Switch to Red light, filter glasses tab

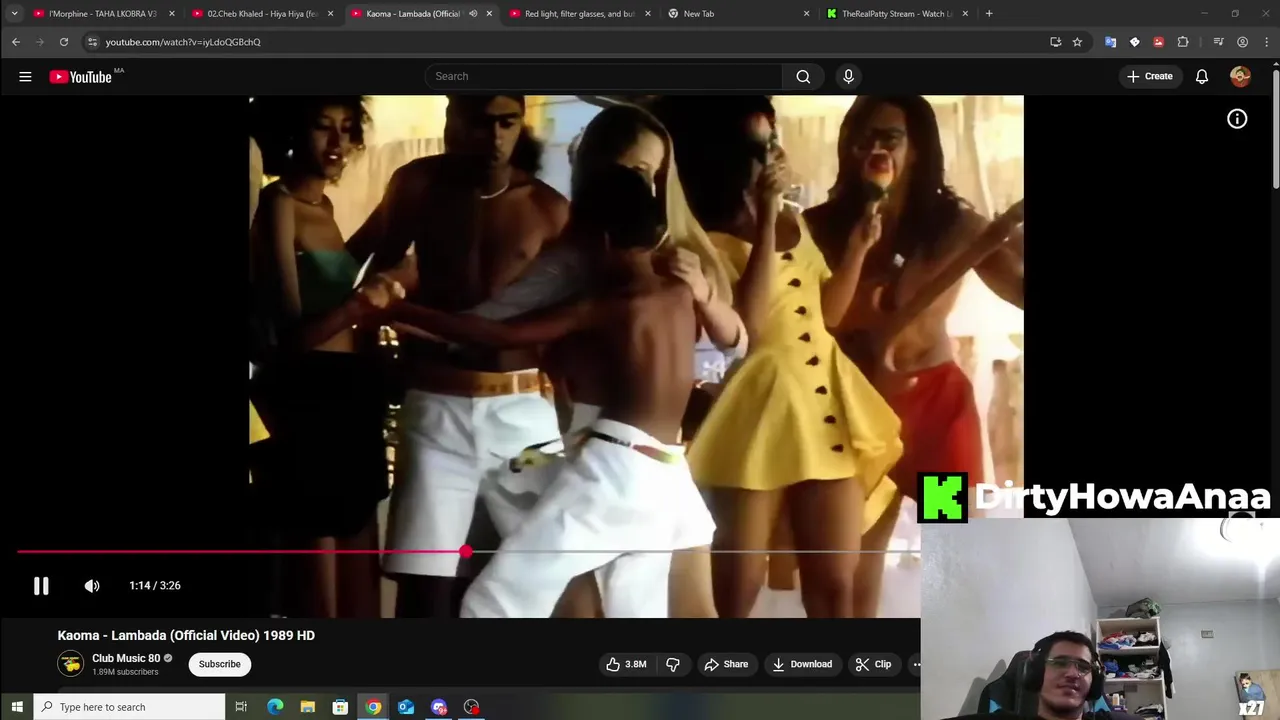(x=580, y=14)
